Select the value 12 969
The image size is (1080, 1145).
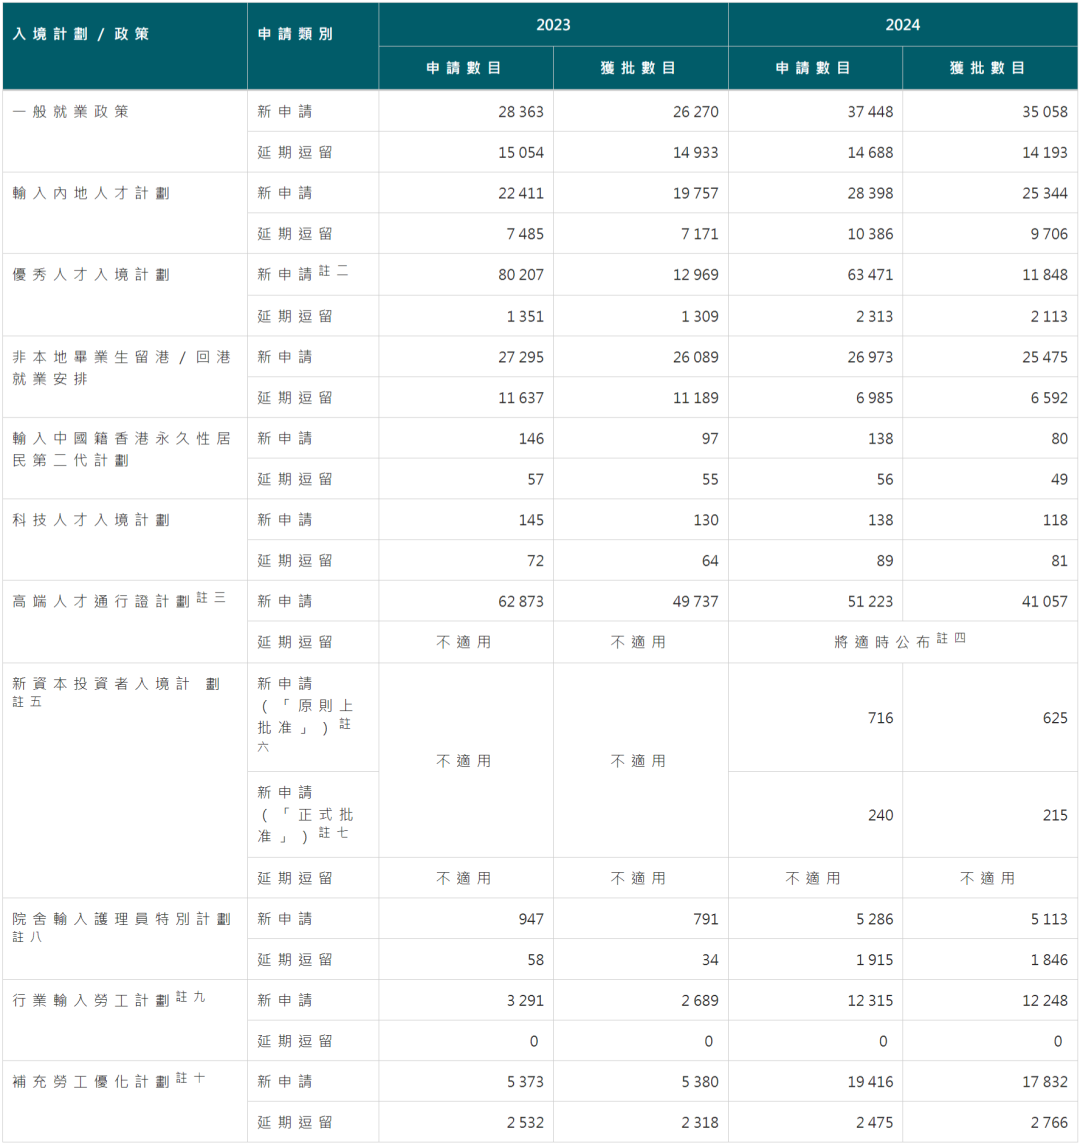coord(695,275)
